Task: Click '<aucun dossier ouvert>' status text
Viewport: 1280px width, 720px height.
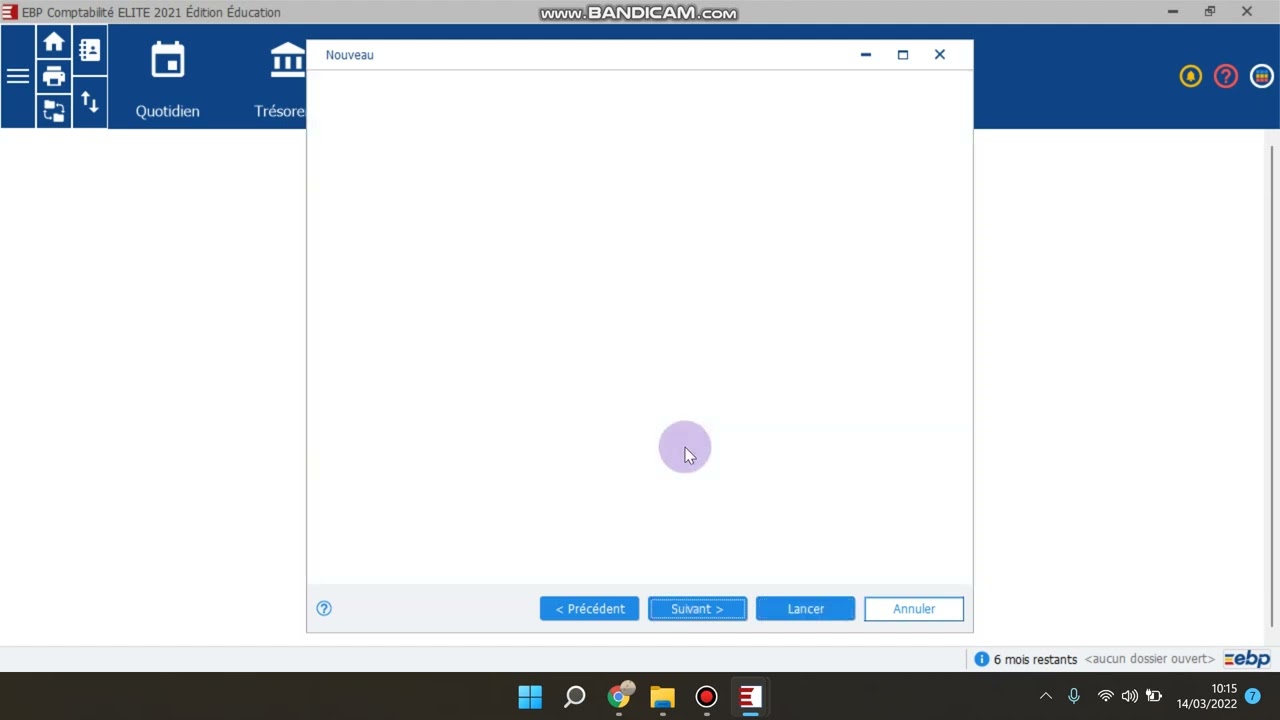Action: point(1150,659)
